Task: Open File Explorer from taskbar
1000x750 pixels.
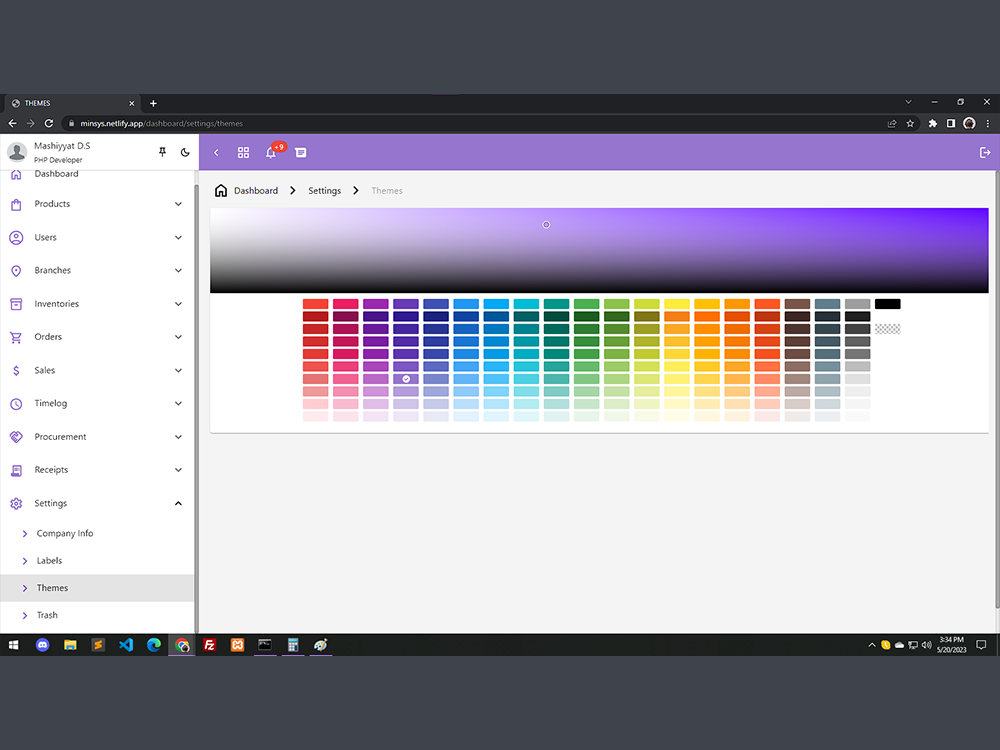Action: (x=70, y=645)
